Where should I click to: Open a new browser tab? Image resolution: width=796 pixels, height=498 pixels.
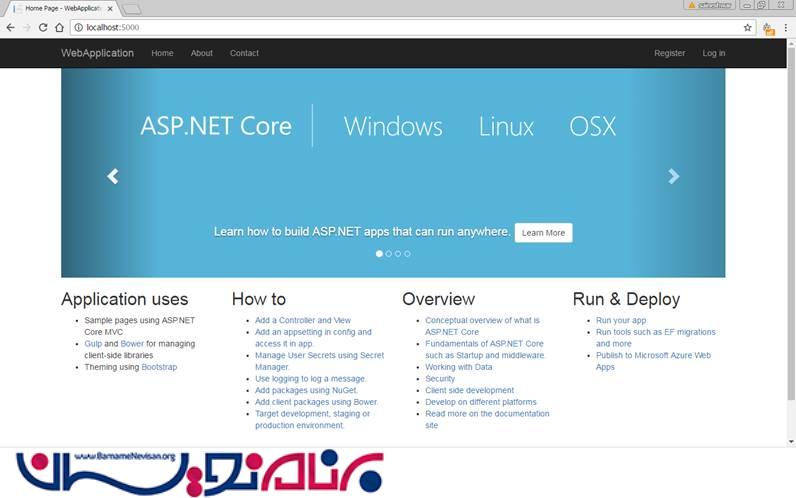tap(131, 9)
